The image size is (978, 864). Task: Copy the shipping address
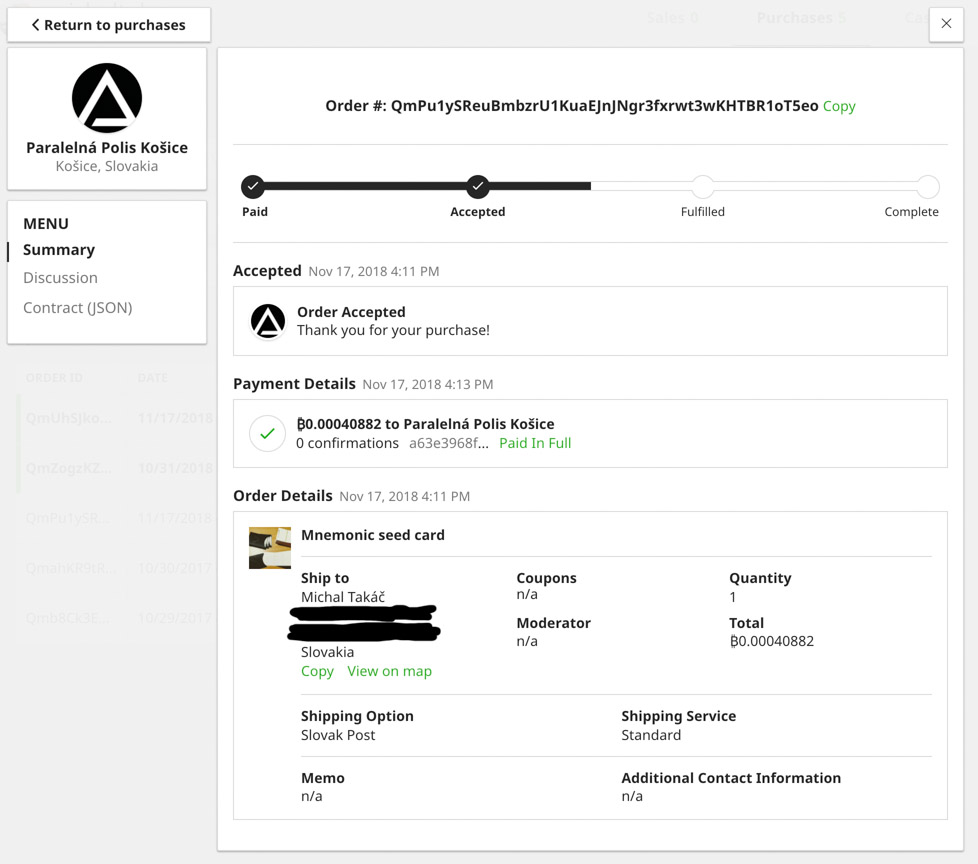point(317,671)
